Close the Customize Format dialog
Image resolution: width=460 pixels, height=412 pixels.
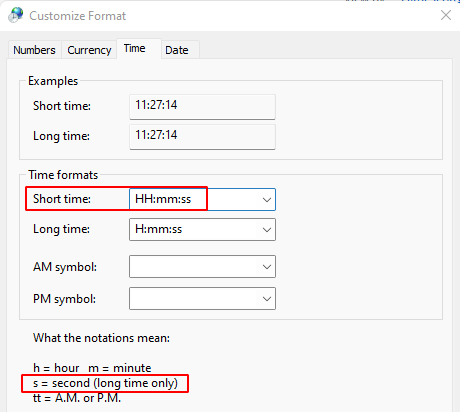click(x=446, y=15)
